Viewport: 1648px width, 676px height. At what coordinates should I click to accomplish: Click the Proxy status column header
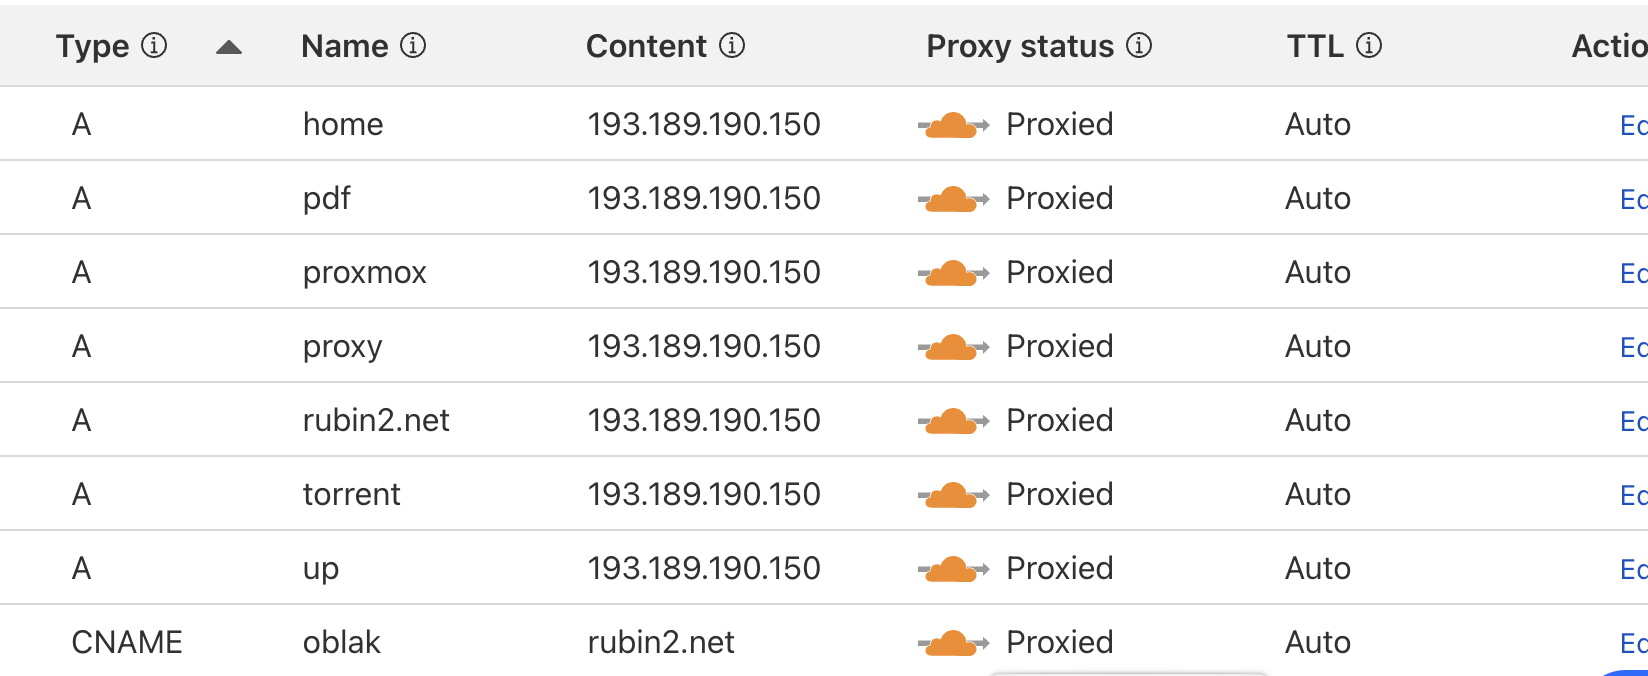tap(1020, 46)
